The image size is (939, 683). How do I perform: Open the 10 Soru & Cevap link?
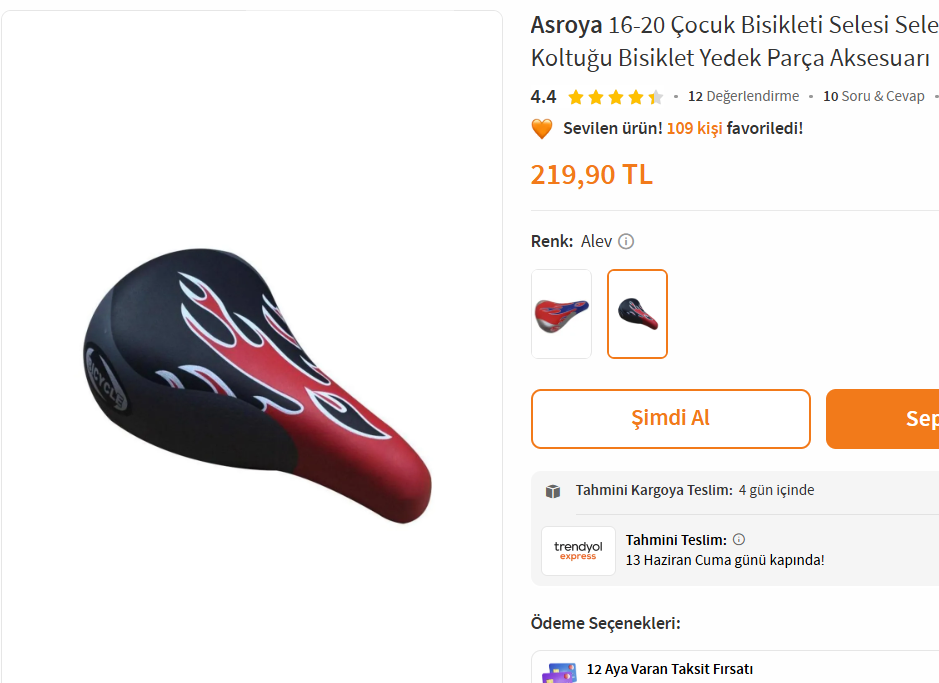pyautogui.click(x=874, y=96)
